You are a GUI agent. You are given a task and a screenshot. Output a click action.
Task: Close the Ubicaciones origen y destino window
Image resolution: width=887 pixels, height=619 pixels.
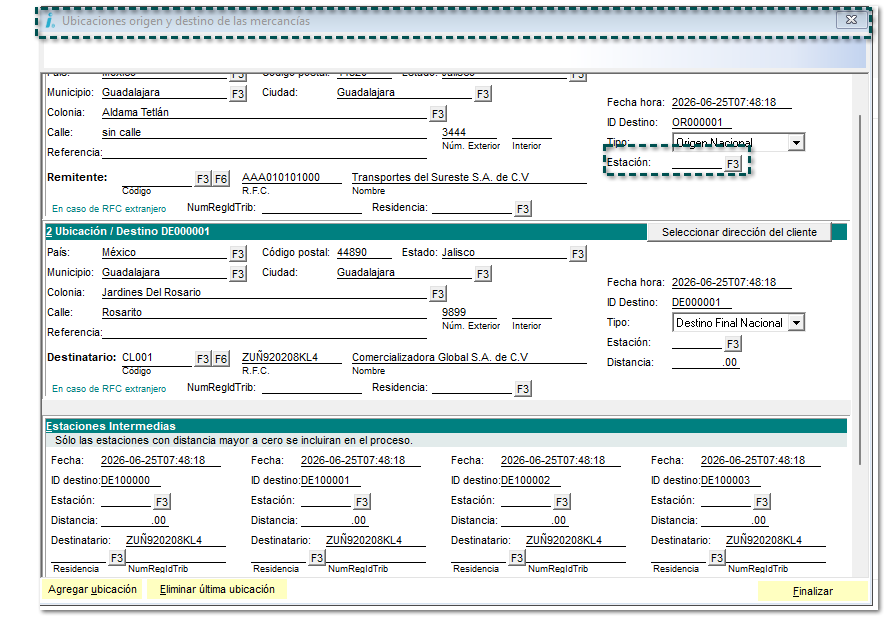(x=851, y=20)
